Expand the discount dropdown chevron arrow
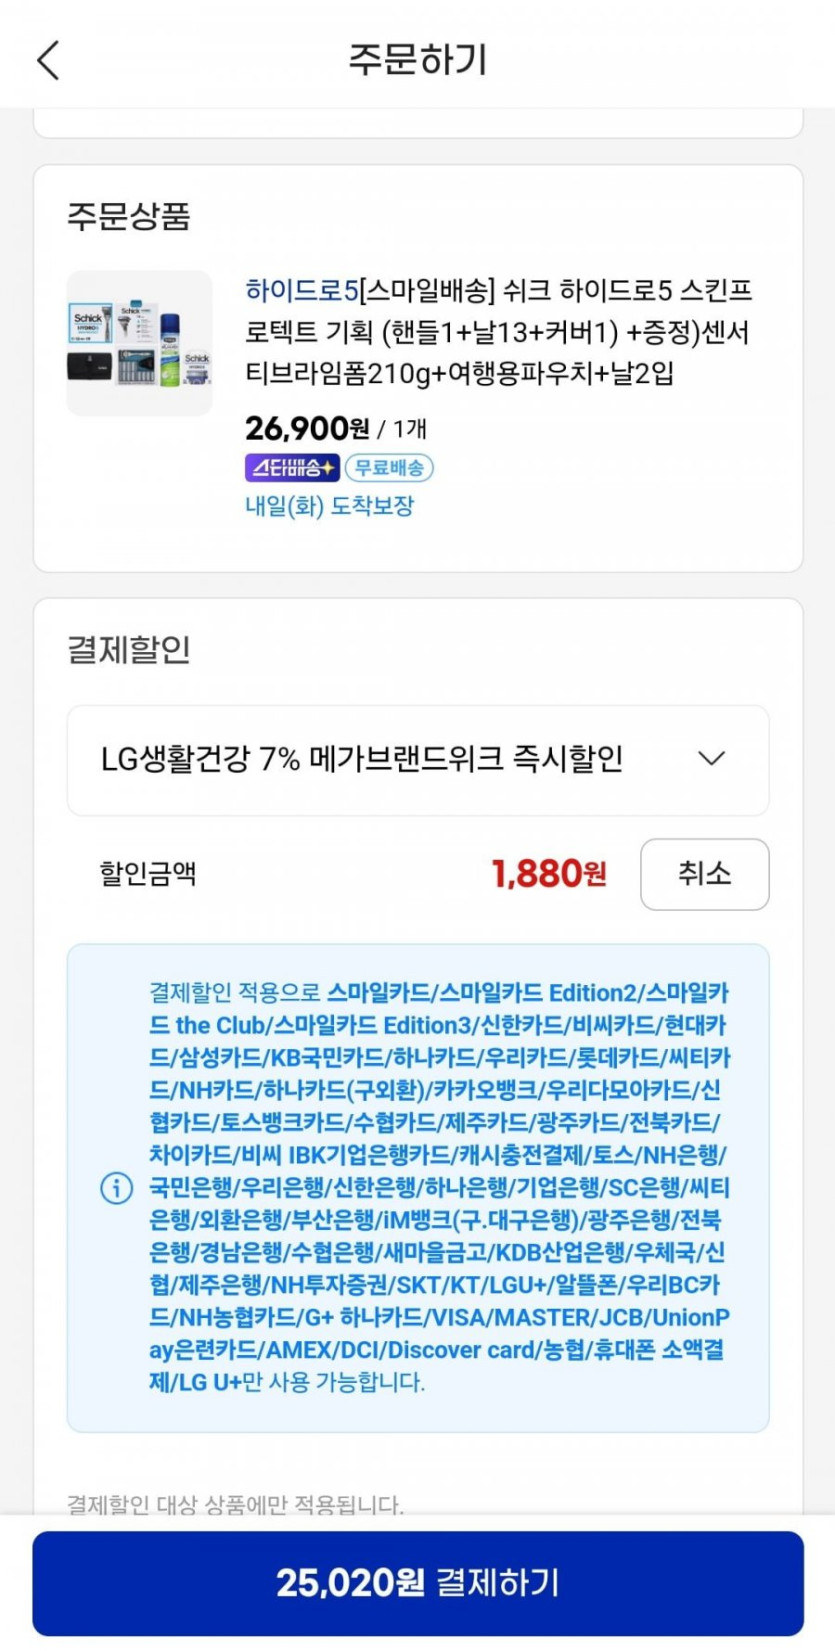 [x=712, y=759]
